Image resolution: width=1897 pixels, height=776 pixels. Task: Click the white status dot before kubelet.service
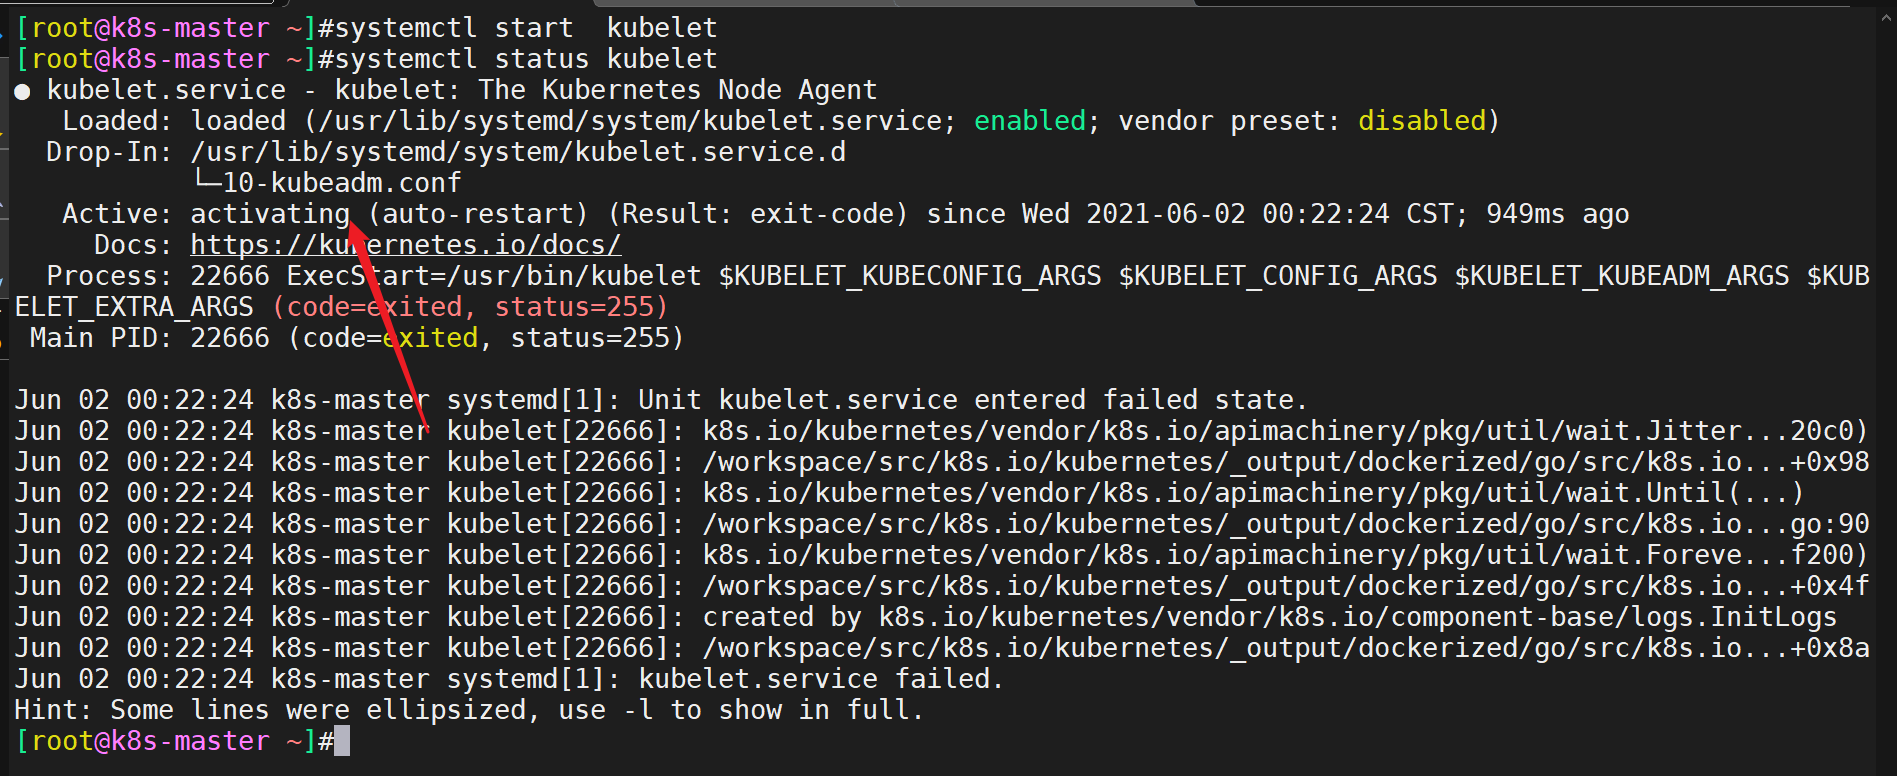[x=22, y=92]
